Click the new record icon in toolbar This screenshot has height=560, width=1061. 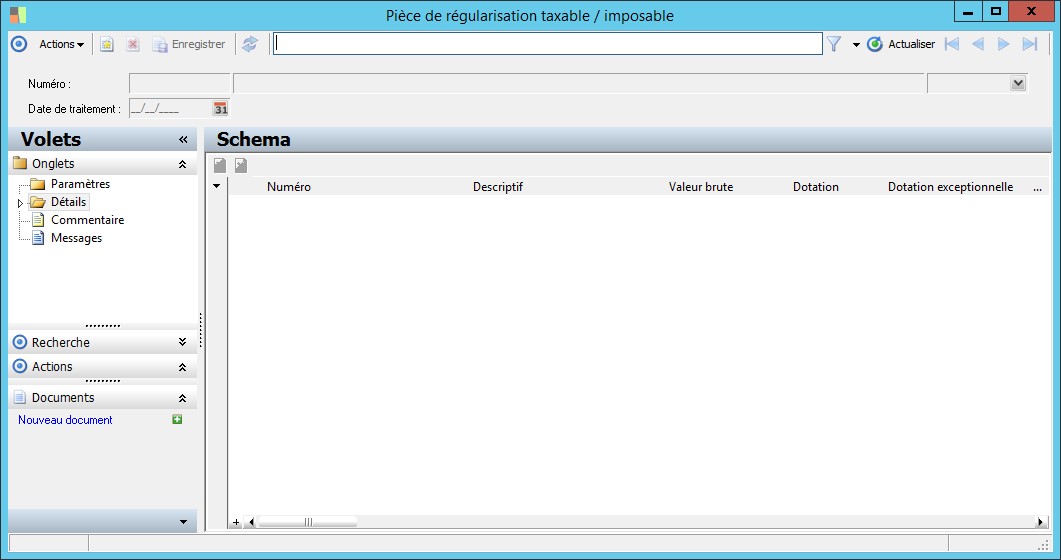pos(107,44)
